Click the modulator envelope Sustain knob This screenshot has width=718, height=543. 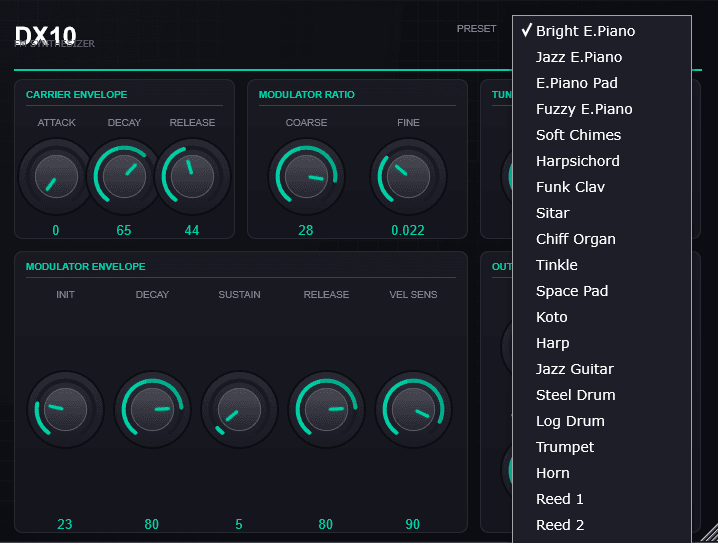point(239,409)
